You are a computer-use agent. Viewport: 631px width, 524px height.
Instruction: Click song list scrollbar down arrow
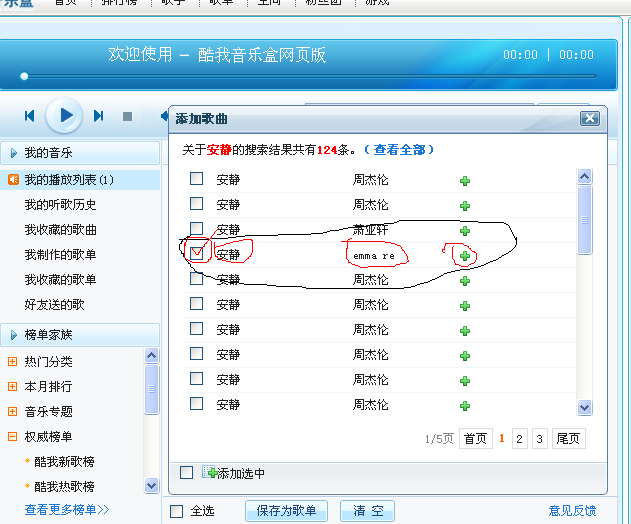[x=584, y=407]
